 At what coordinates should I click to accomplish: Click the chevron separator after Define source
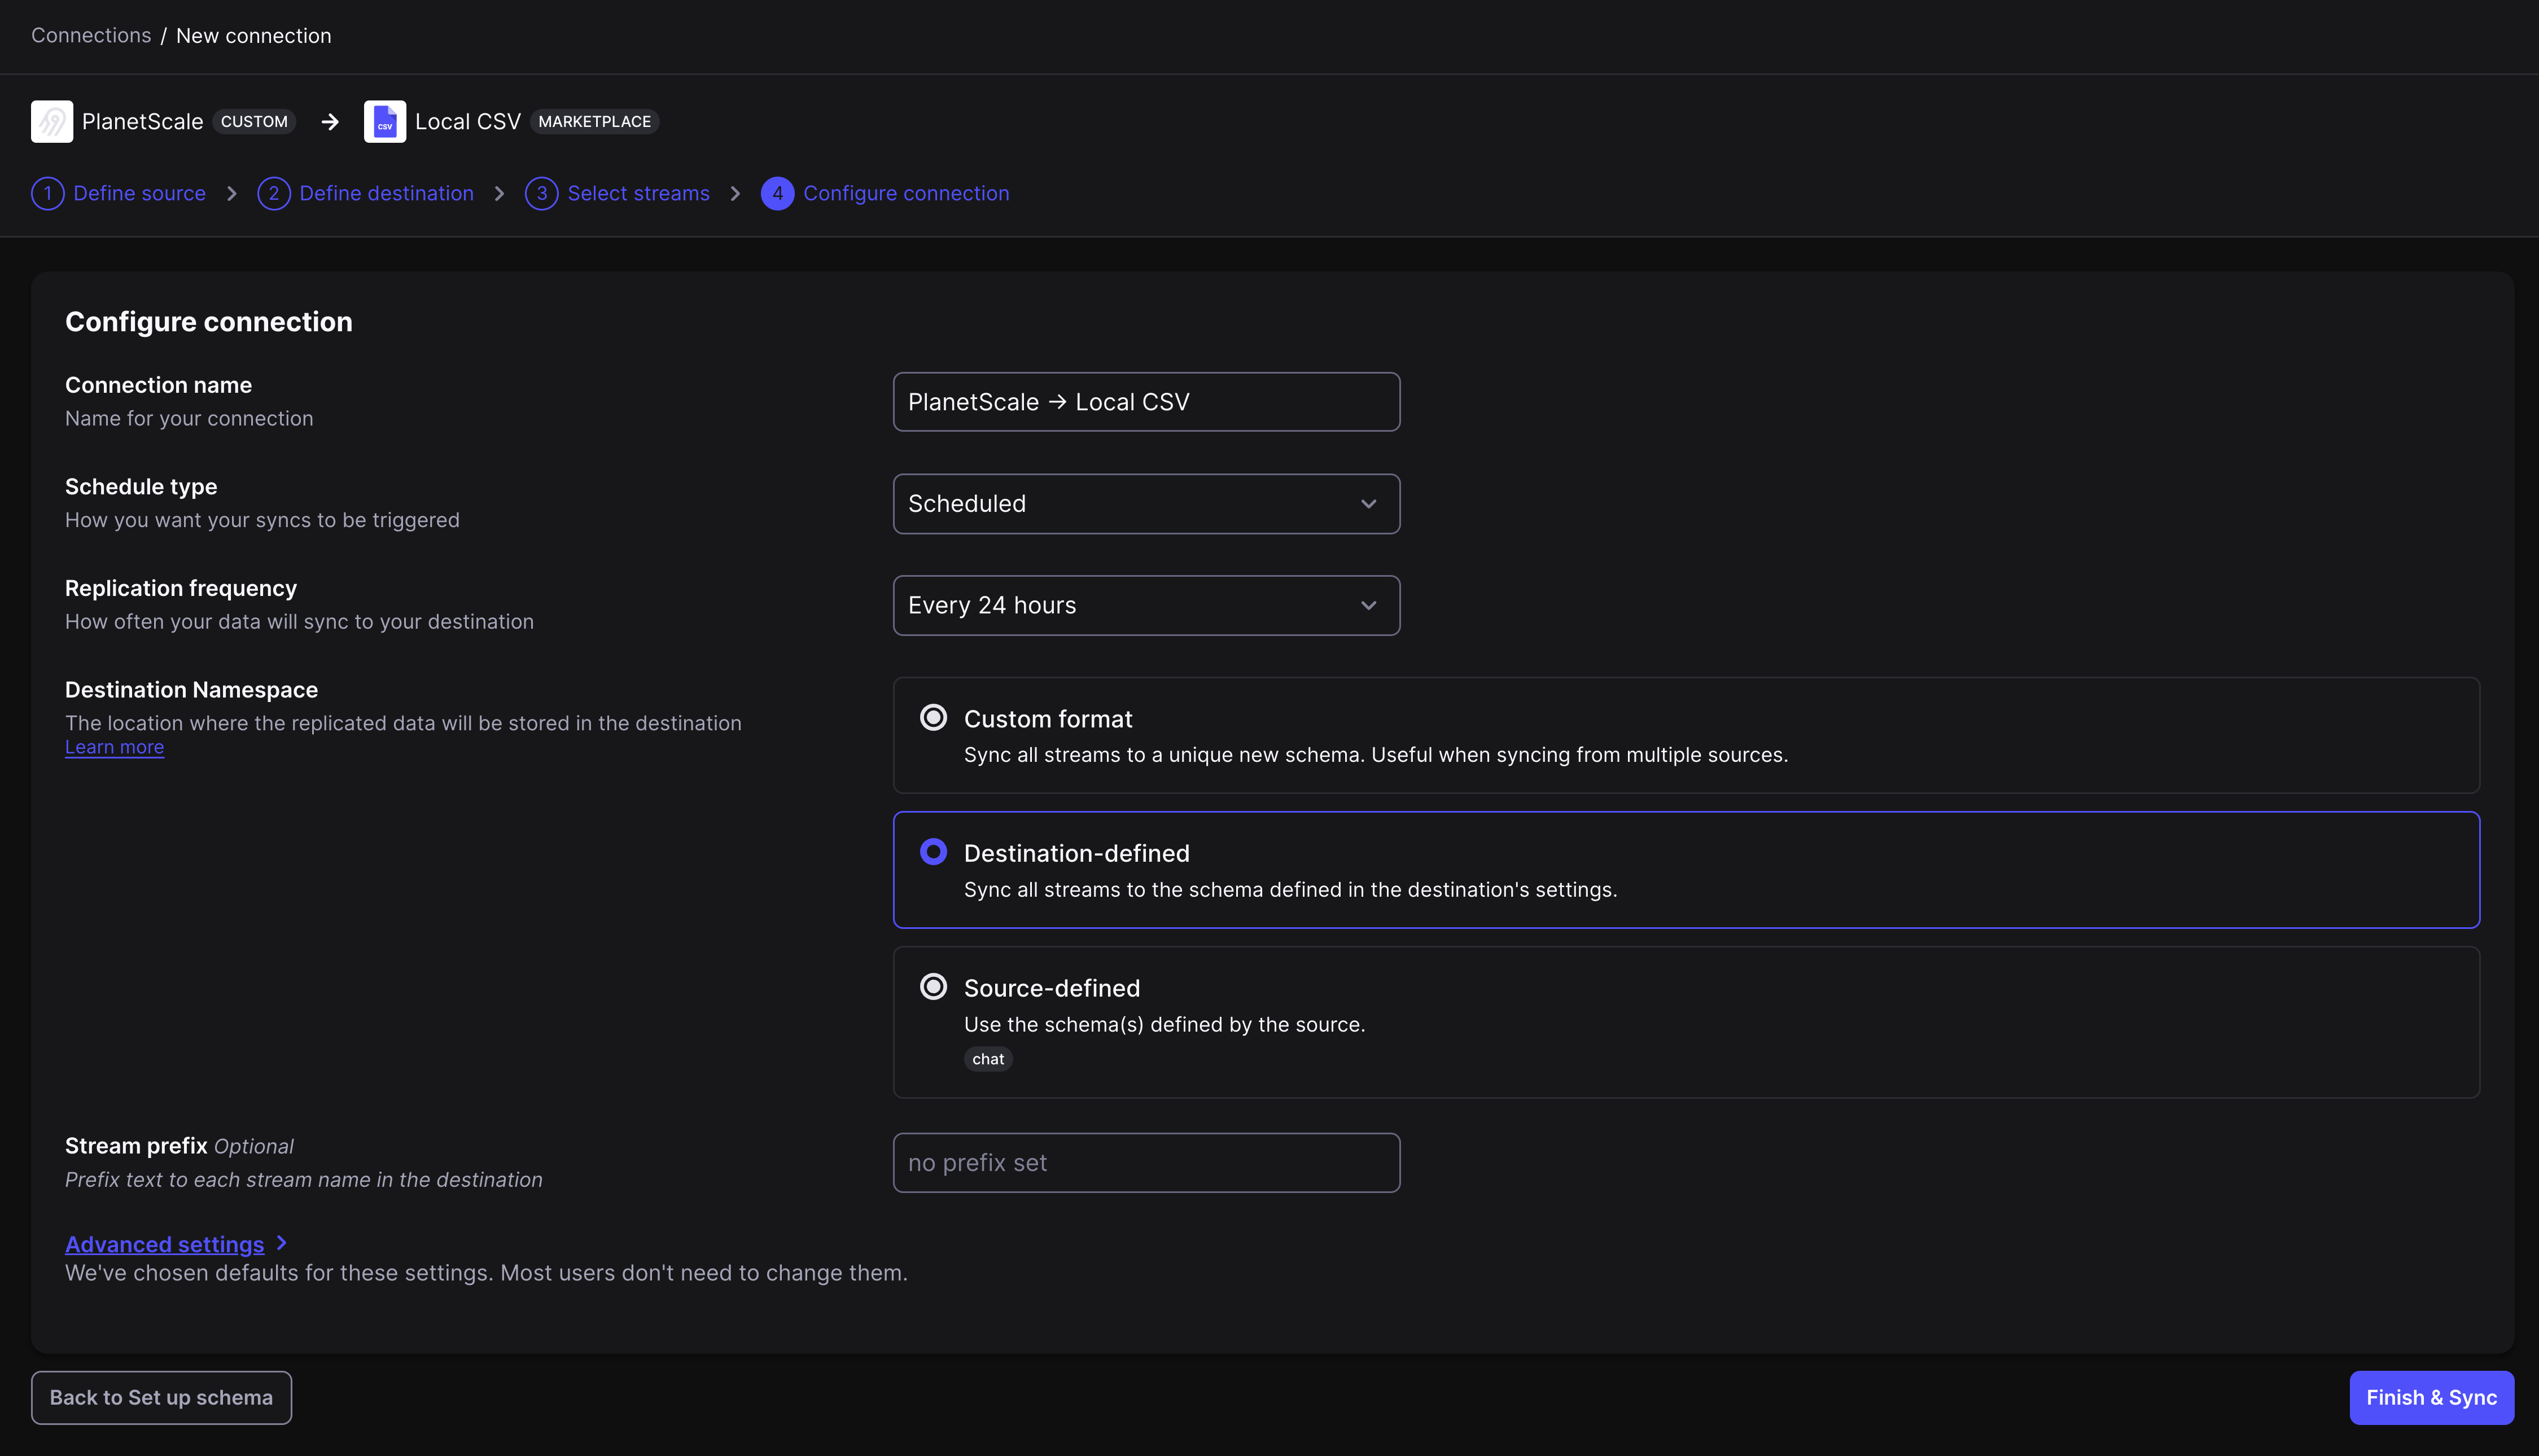pos(231,193)
